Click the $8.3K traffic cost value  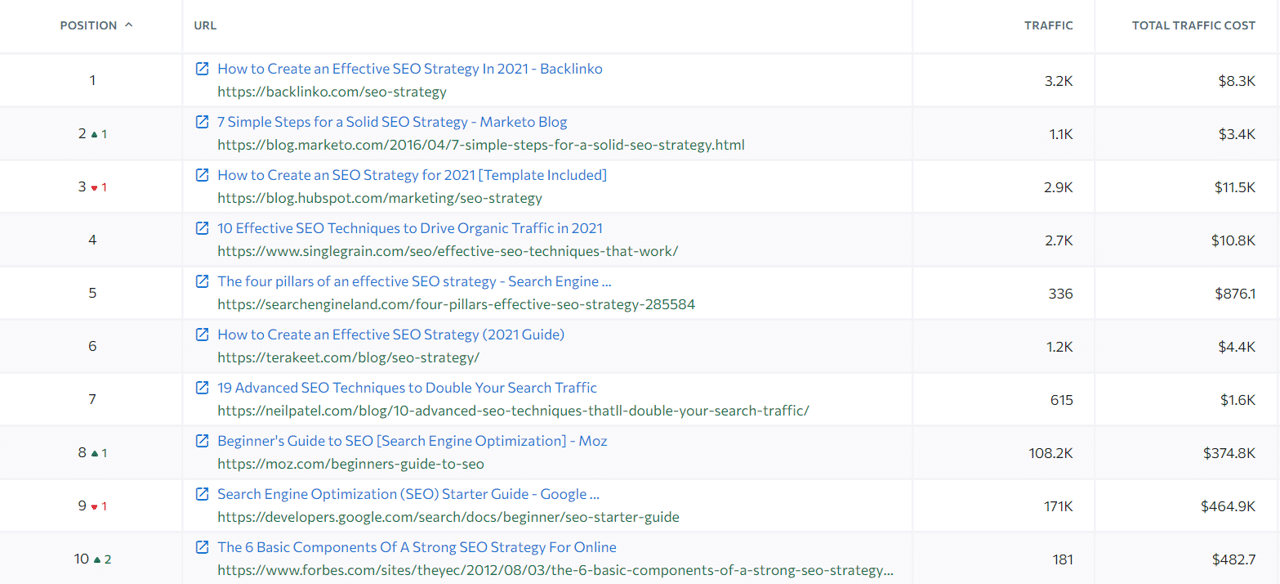point(1237,81)
